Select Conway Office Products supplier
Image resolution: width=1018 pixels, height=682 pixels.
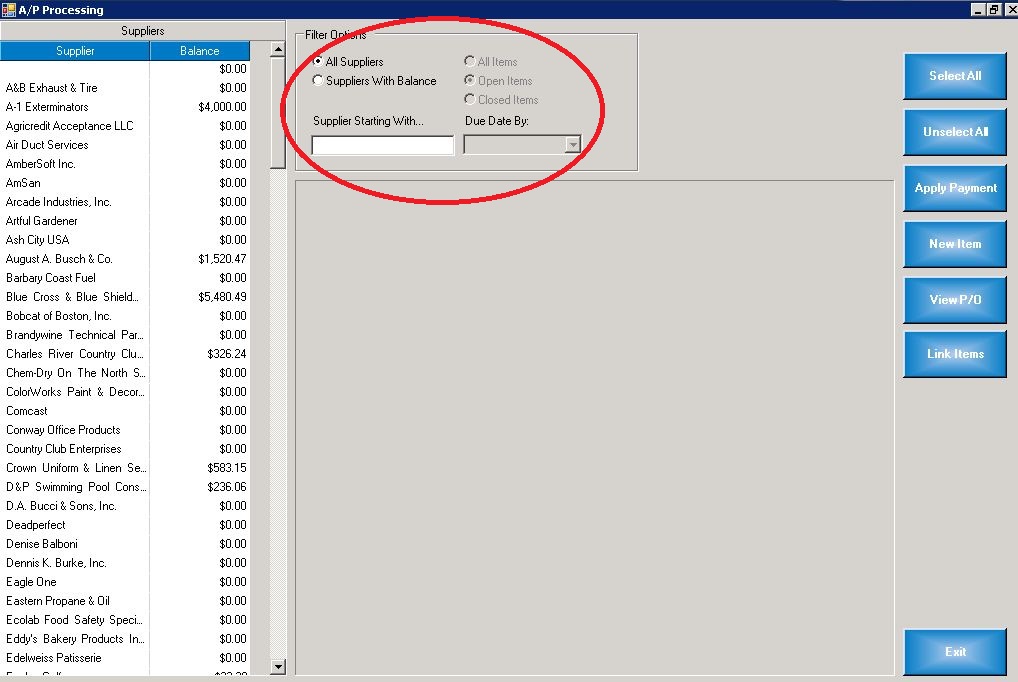click(125, 429)
